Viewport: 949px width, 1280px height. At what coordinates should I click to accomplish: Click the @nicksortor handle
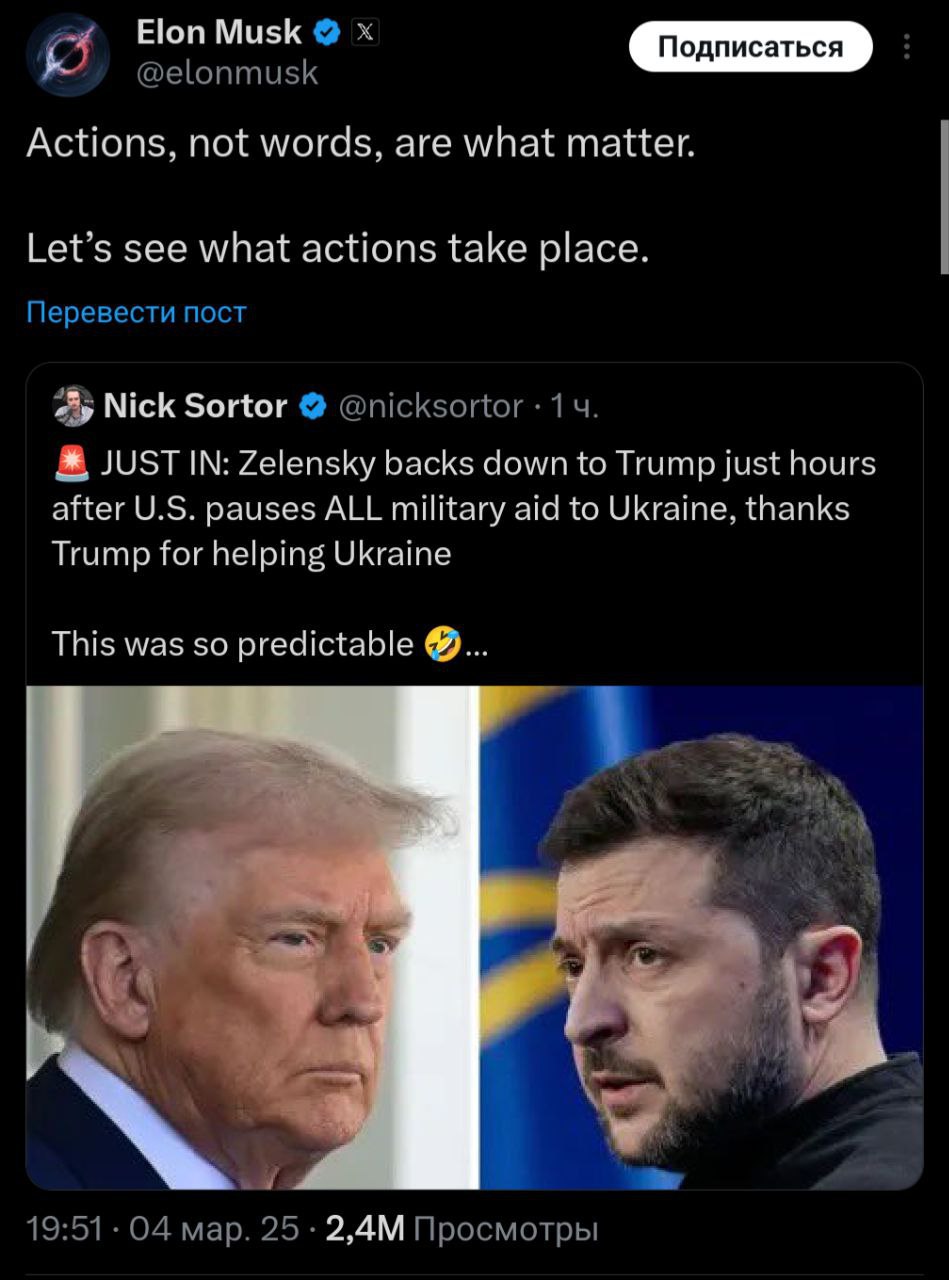(x=432, y=406)
